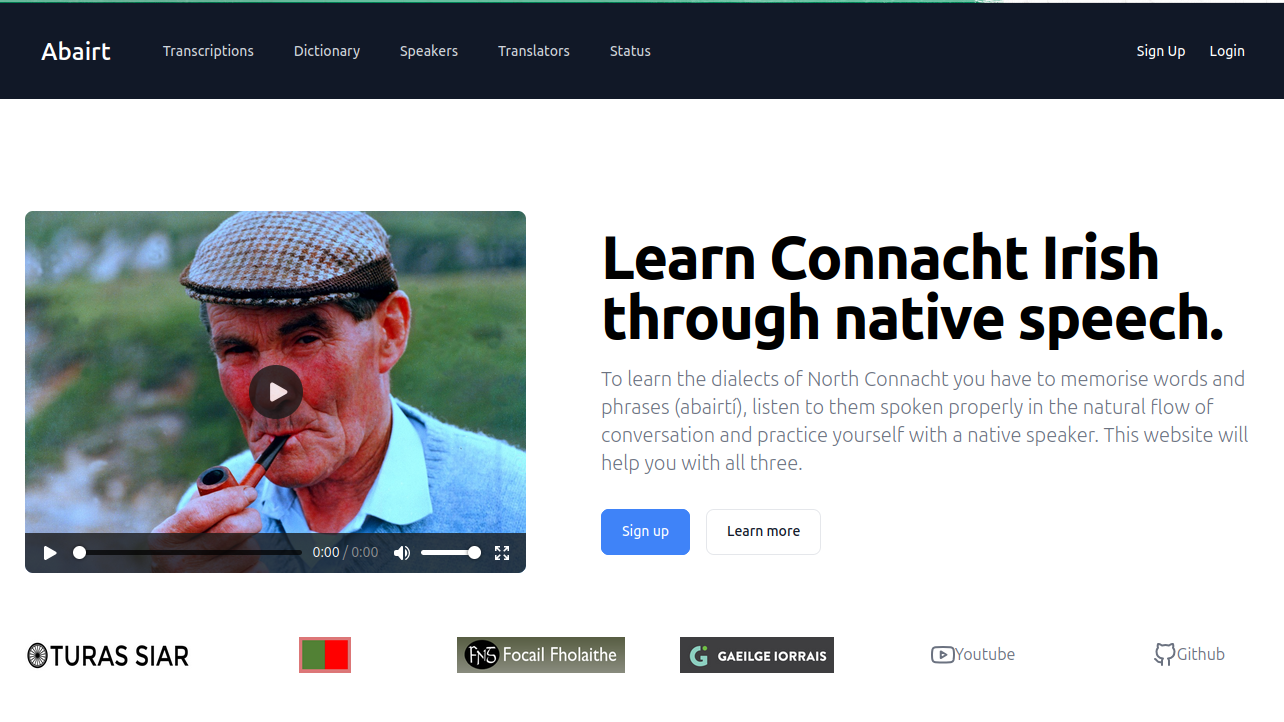Click the green and red flag logo
This screenshot has height=722, width=1284.
(x=325, y=655)
